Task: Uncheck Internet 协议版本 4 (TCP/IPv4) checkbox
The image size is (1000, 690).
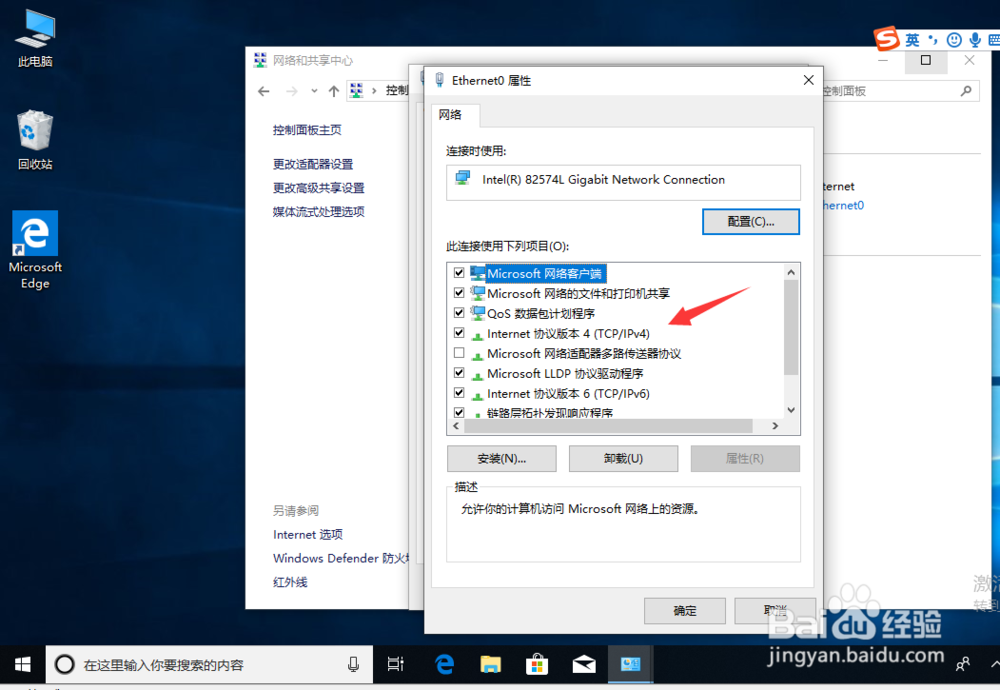Action: click(x=459, y=332)
